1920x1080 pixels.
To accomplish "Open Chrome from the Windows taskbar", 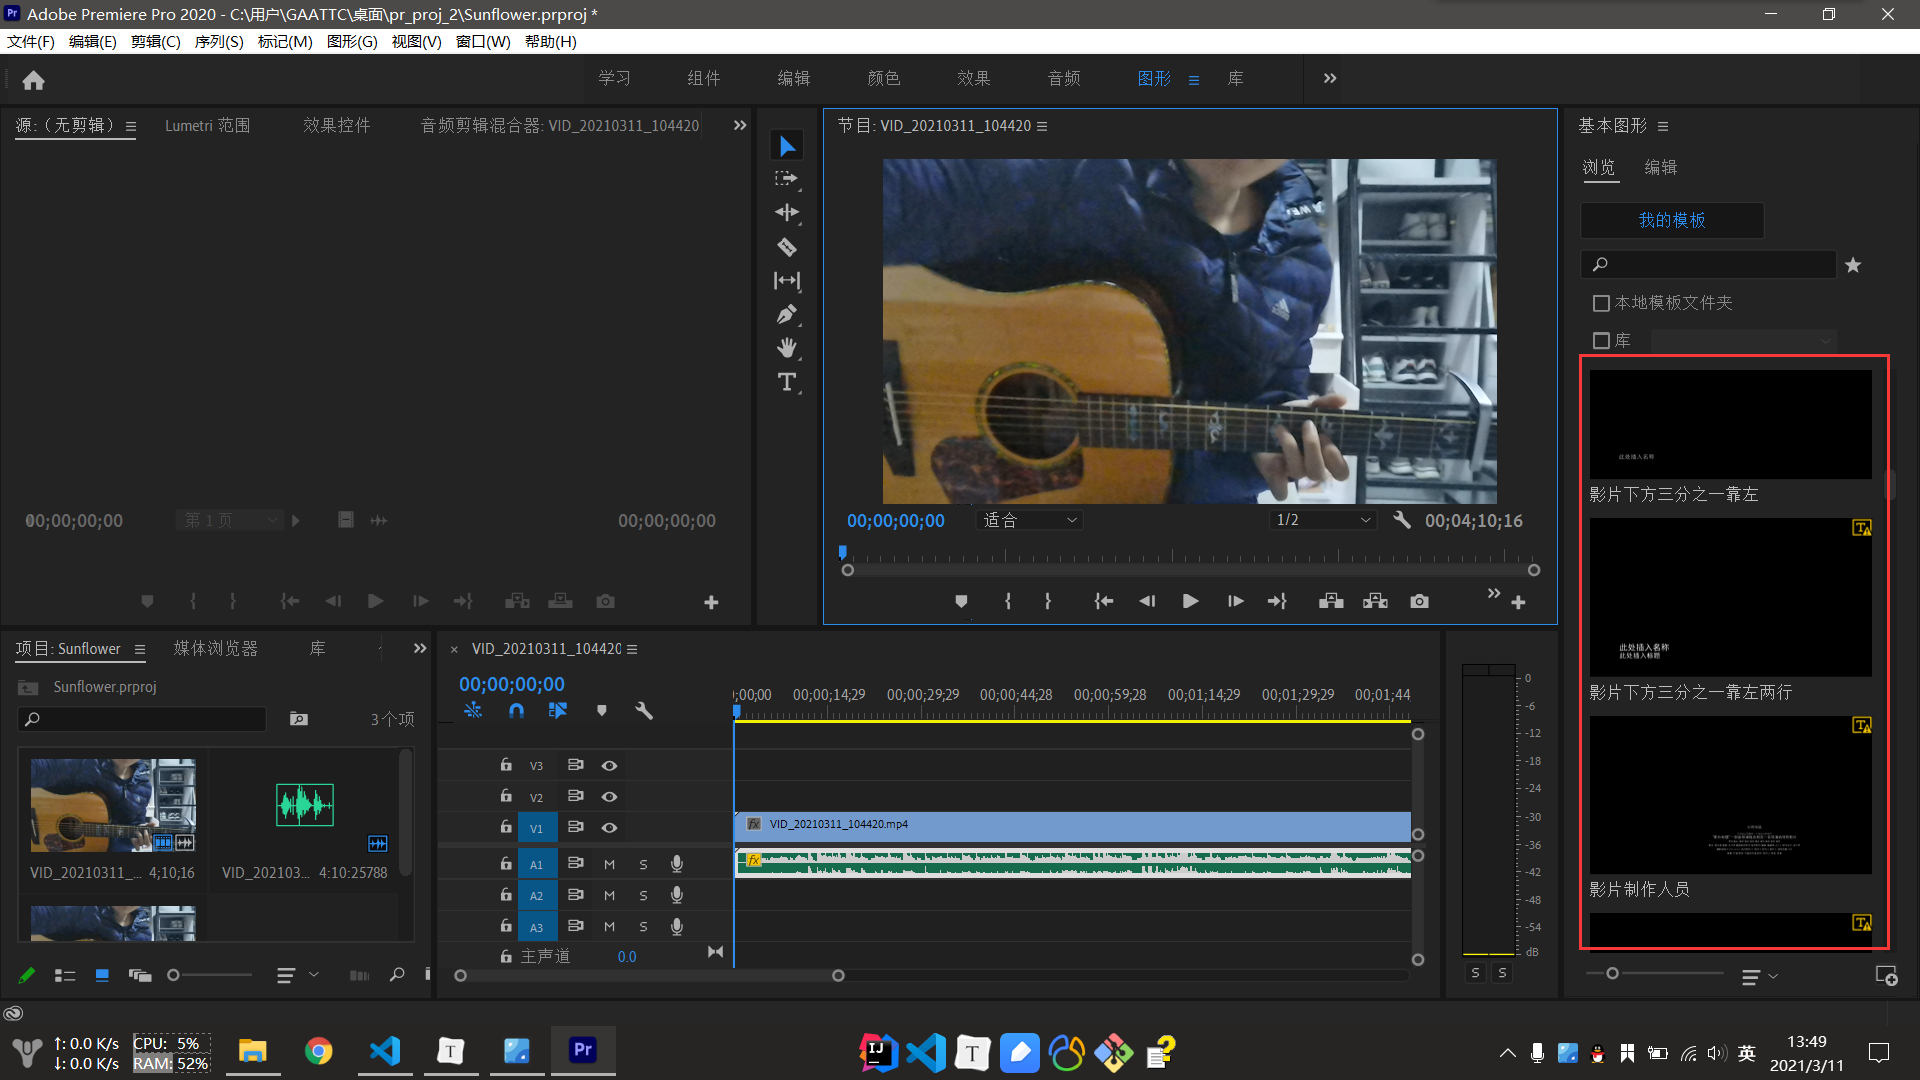I will pos(318,1051).
